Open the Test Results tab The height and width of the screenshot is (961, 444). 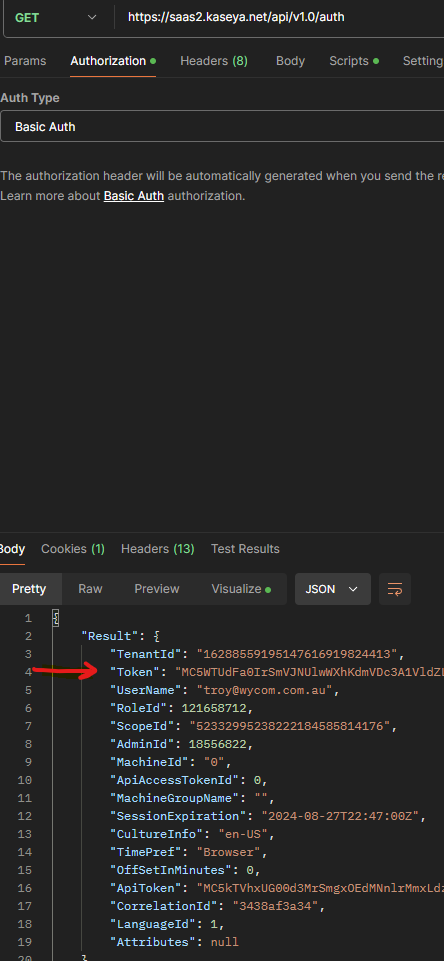pos(245,549)
